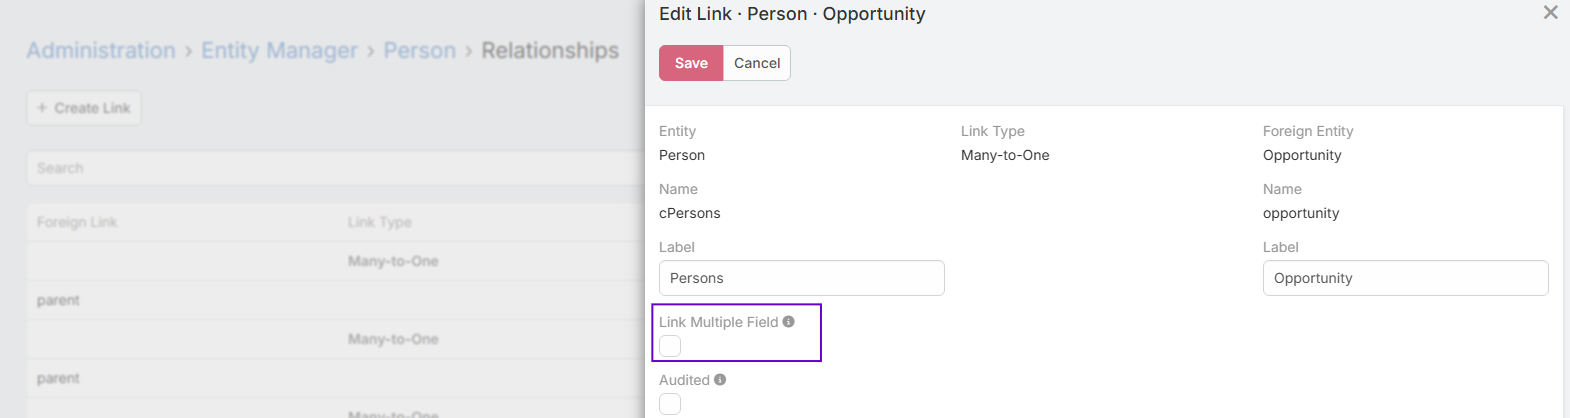Select the second 'parent' foreign link row
Image resolution: width=1570 pixels, height=418 pixels.
[x=58, y=378]
